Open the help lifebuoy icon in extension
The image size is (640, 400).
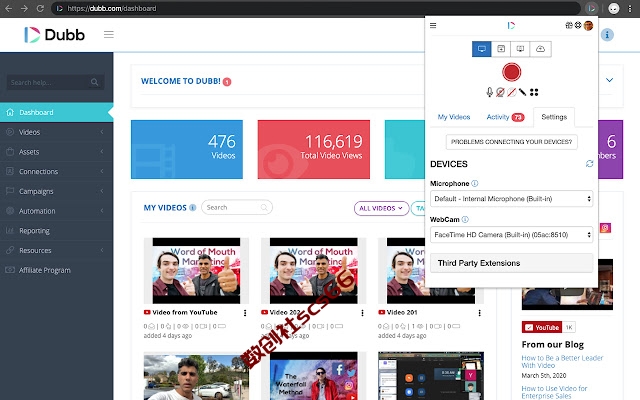(x=578, y=25)
